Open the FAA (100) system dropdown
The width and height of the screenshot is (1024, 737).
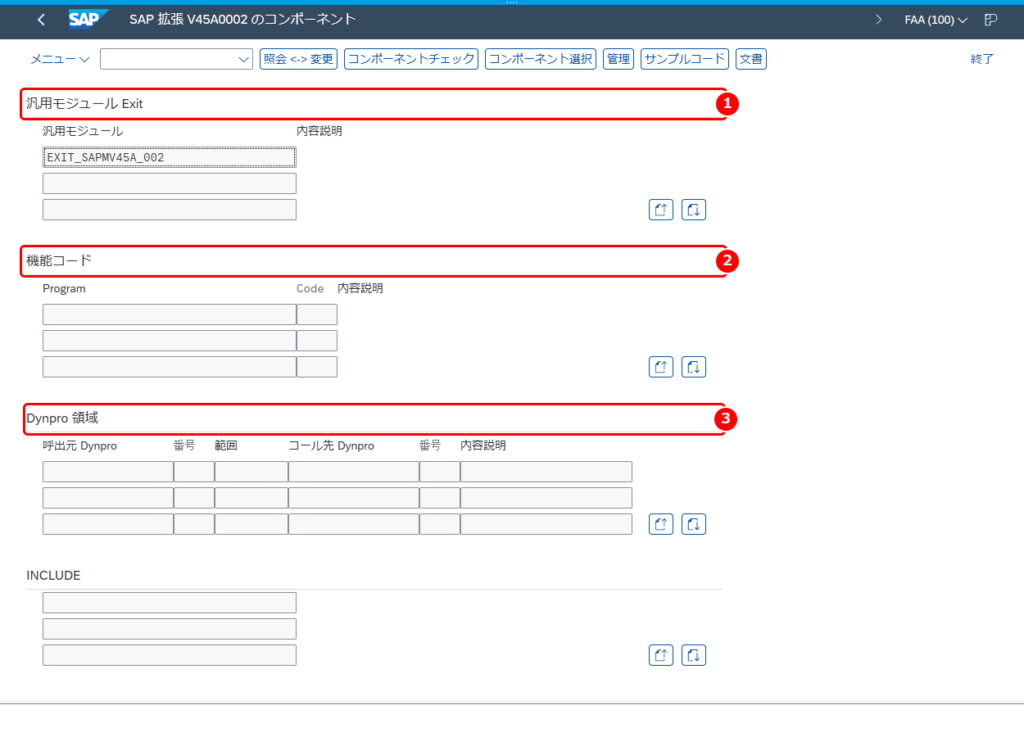tap(935, 20)
